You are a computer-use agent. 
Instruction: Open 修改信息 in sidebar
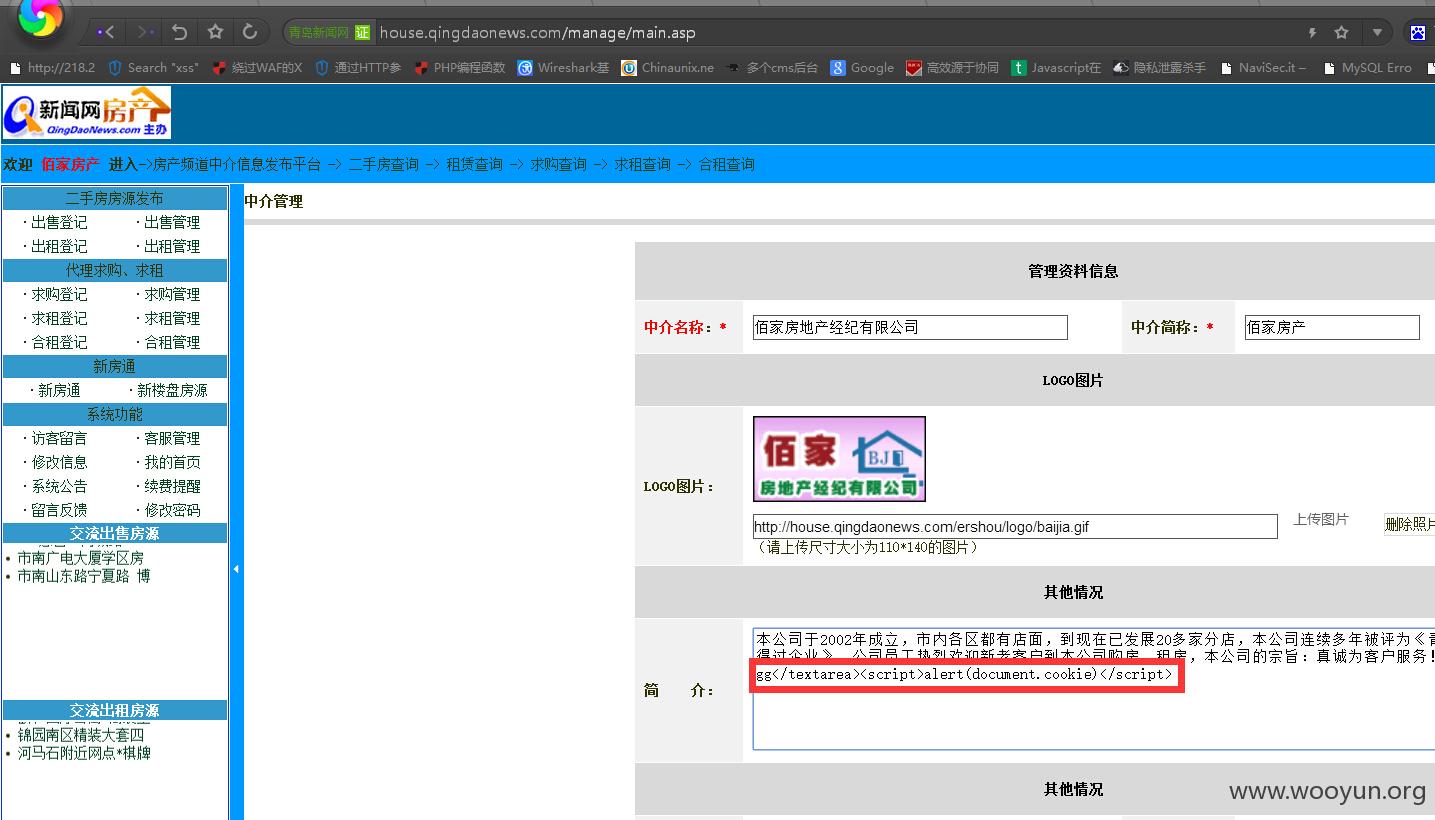click(59, 462)
